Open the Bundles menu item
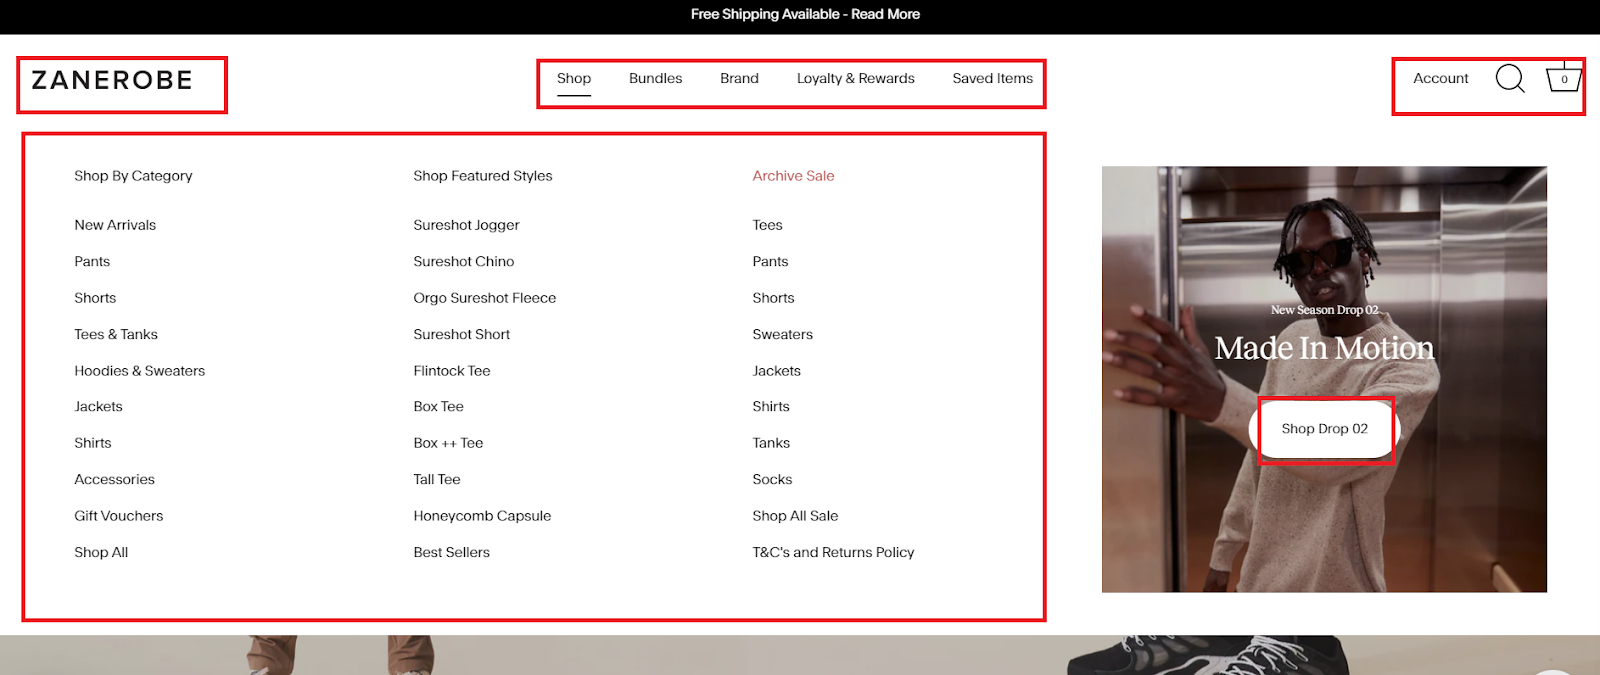1600x675 pixels. click(x=656, y=78)
